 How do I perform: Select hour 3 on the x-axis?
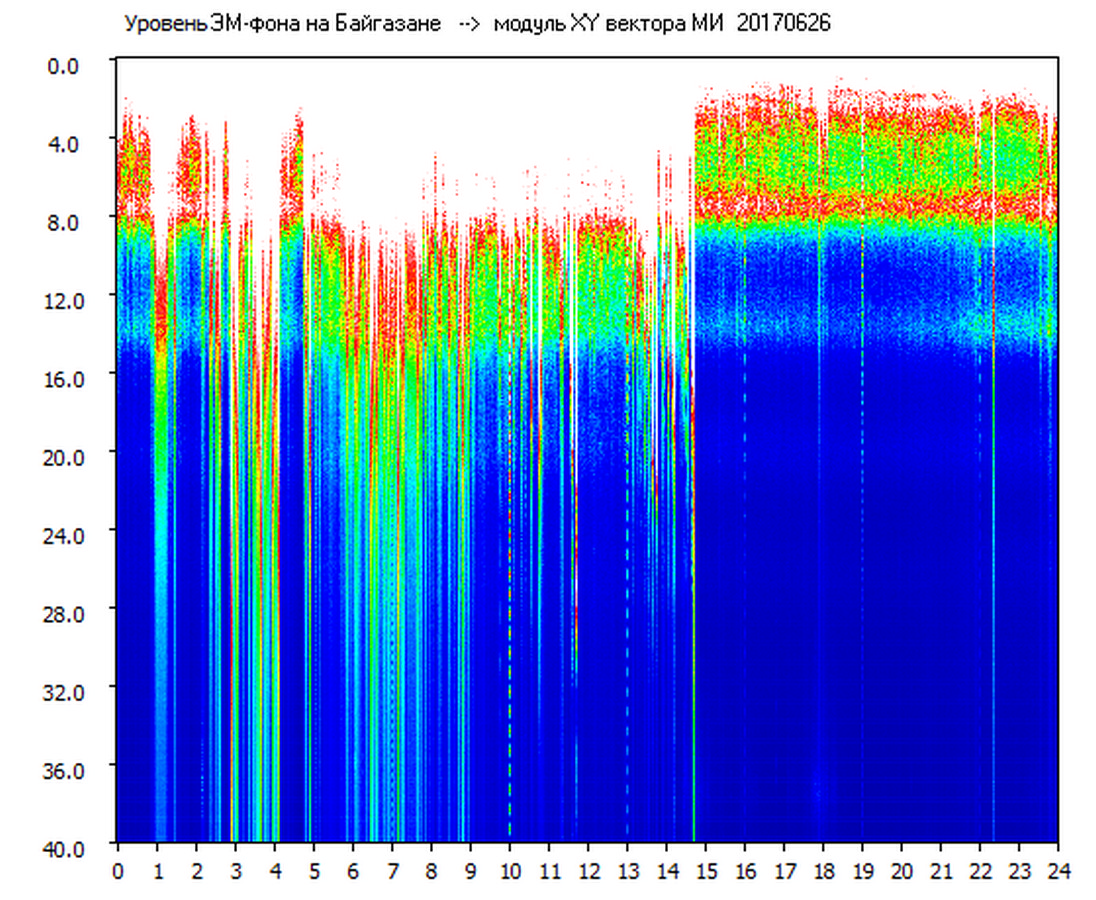click(235, 871)
